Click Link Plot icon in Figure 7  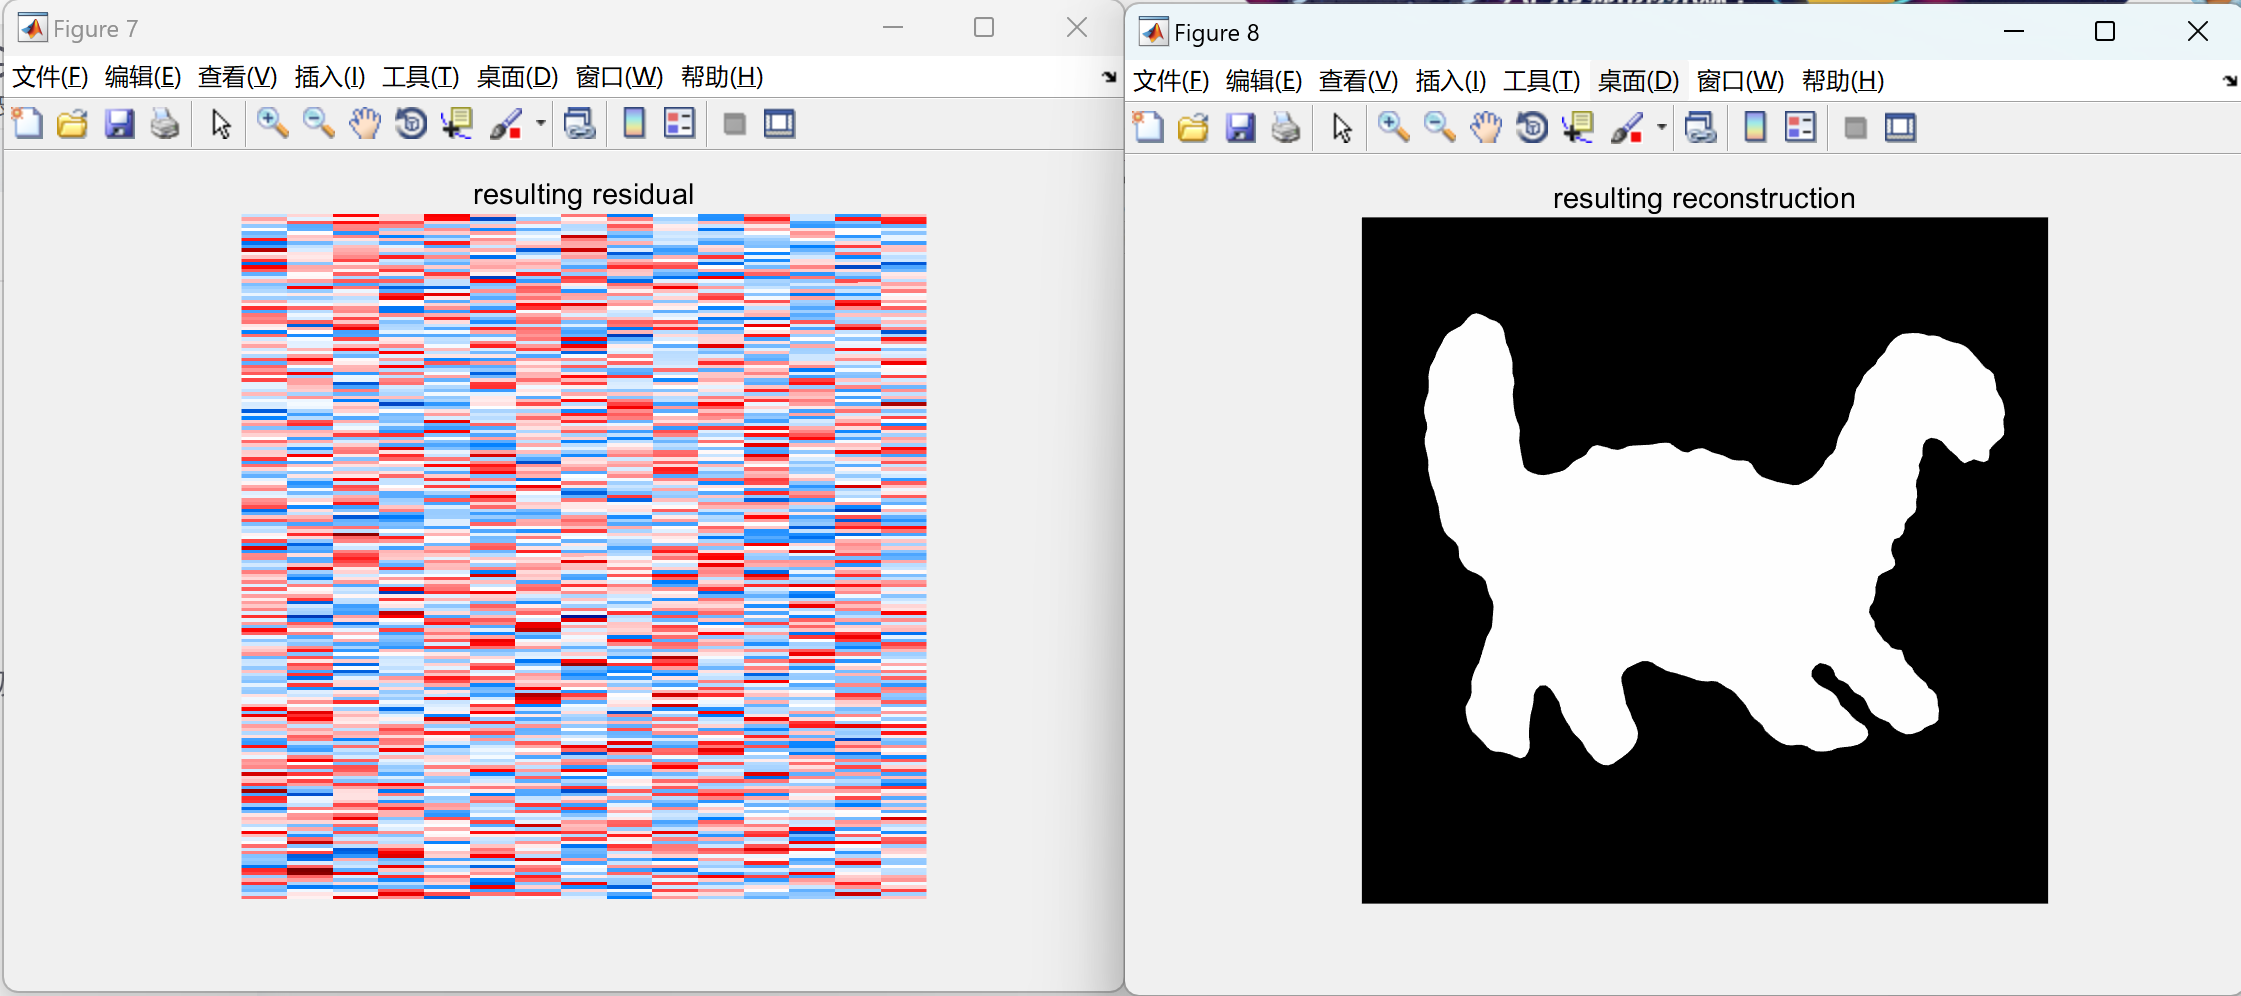(580, 124)
